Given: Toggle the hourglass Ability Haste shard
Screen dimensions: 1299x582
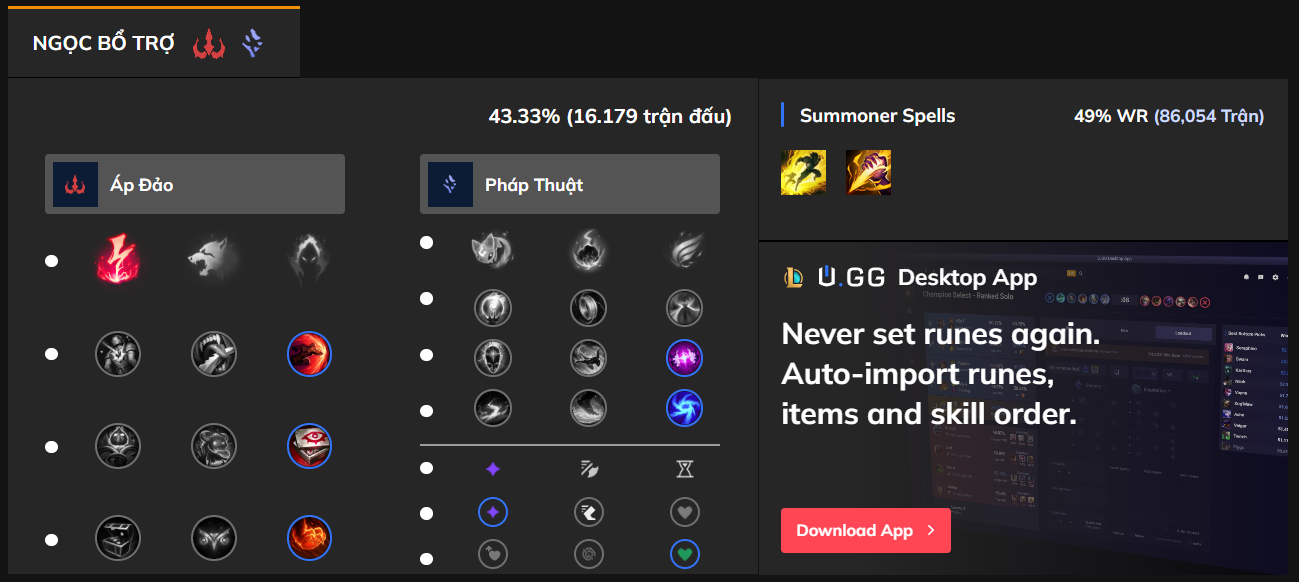Looking at the screenshot, I should [684, 468].
